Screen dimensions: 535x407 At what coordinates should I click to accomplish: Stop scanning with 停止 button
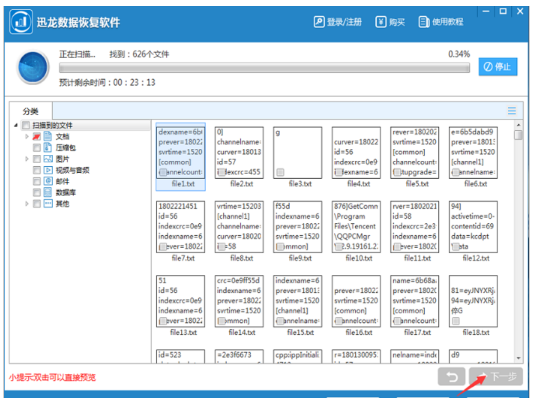(498, 67)
